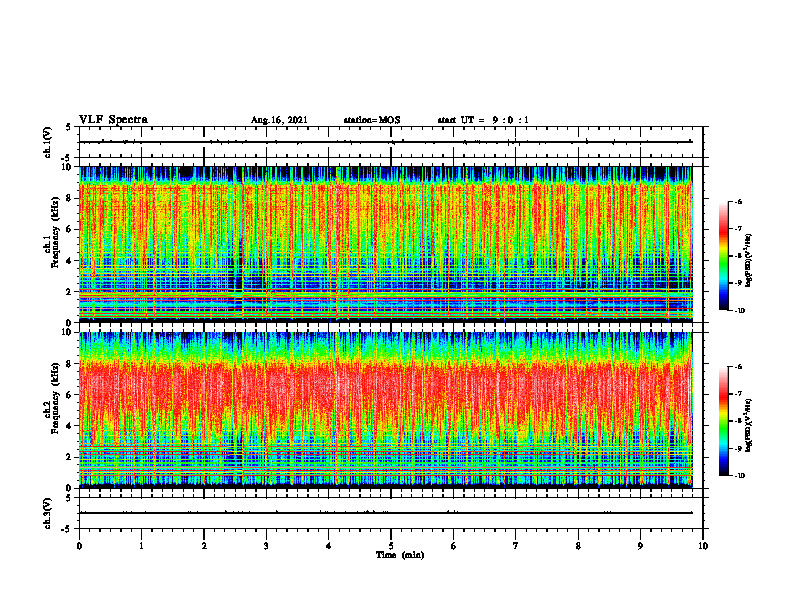This screenshot has width=792, height=612.
Task: Click the '8' kHz tick on ch.1 frequency axis
Action: click(70, 198)
